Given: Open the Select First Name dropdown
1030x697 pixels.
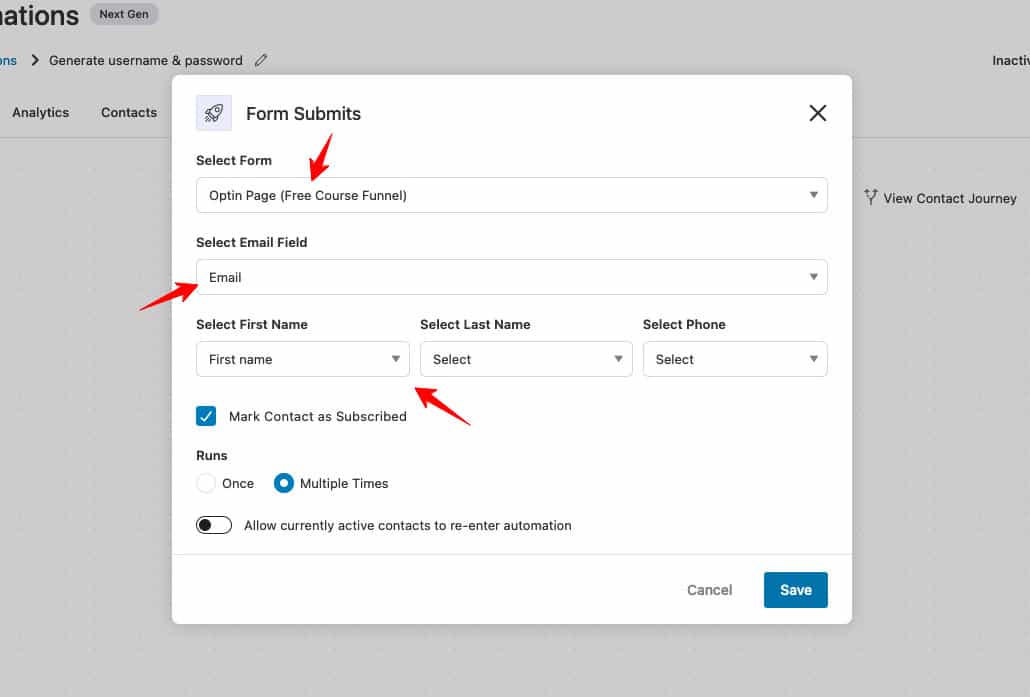Looking at the screenshot, I should (x=302, y=359).
